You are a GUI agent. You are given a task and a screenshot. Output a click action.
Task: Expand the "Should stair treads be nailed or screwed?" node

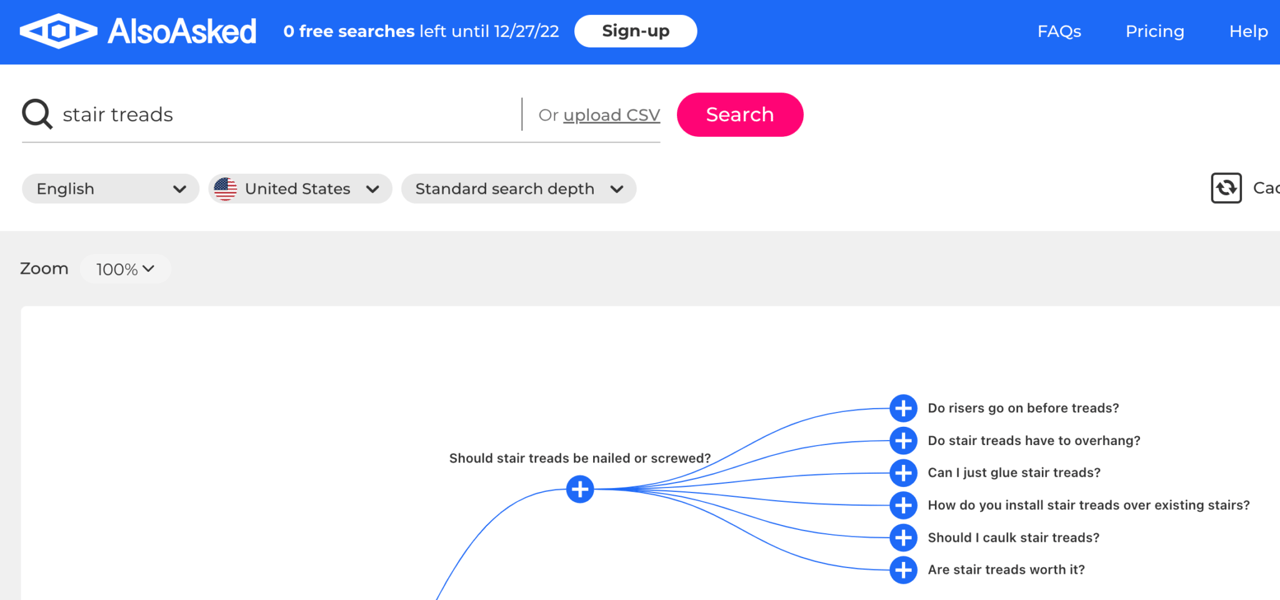[579, 489]
